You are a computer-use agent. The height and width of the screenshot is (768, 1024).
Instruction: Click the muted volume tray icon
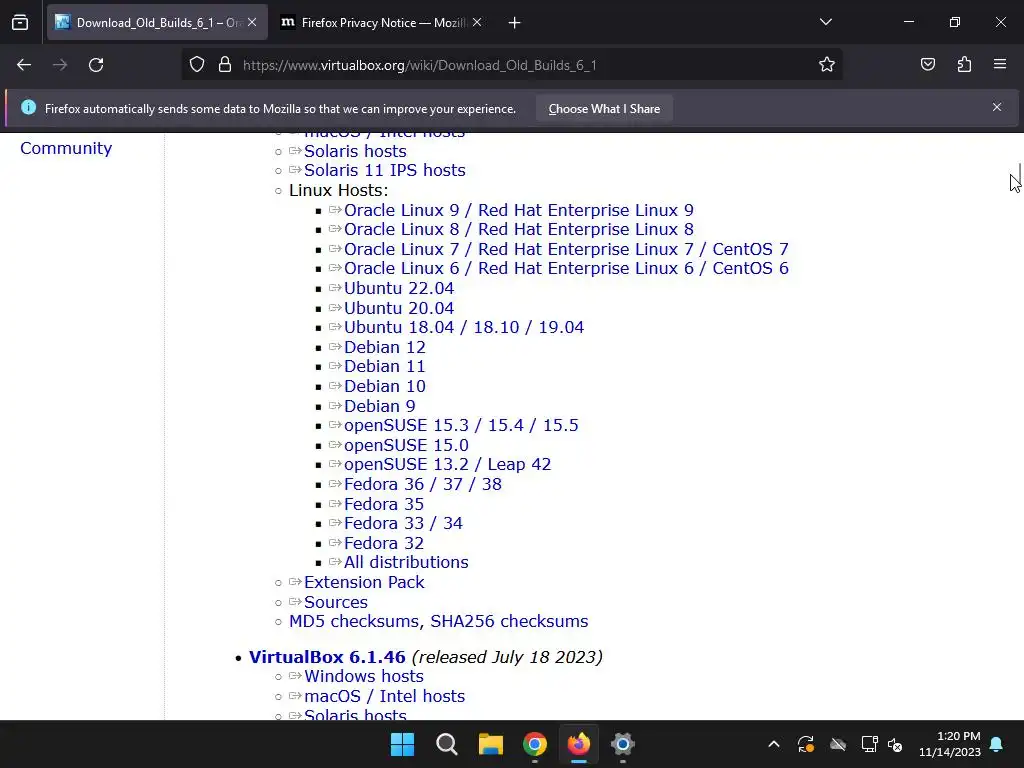[x=895, y=744]
